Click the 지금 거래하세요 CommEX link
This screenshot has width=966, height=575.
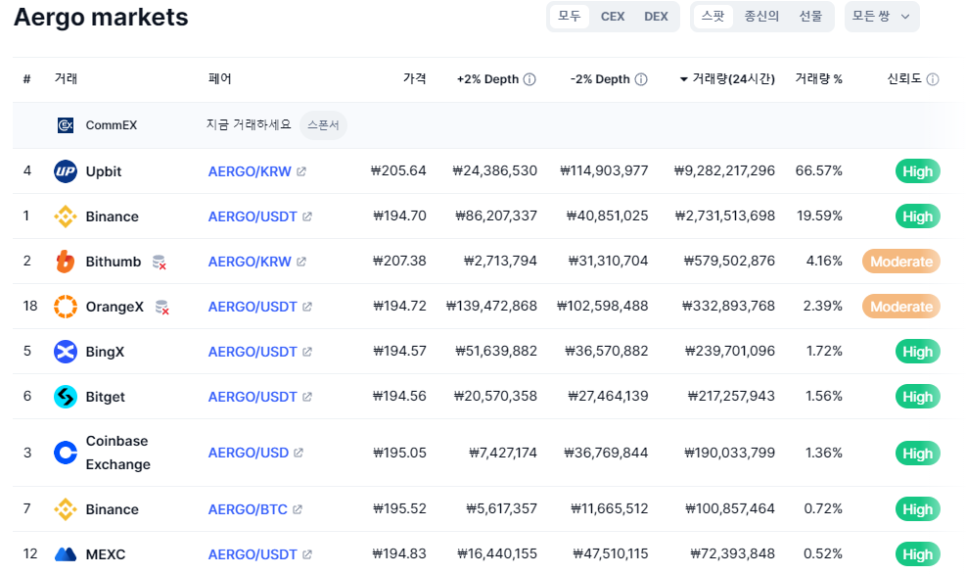[x=248, y=124]
